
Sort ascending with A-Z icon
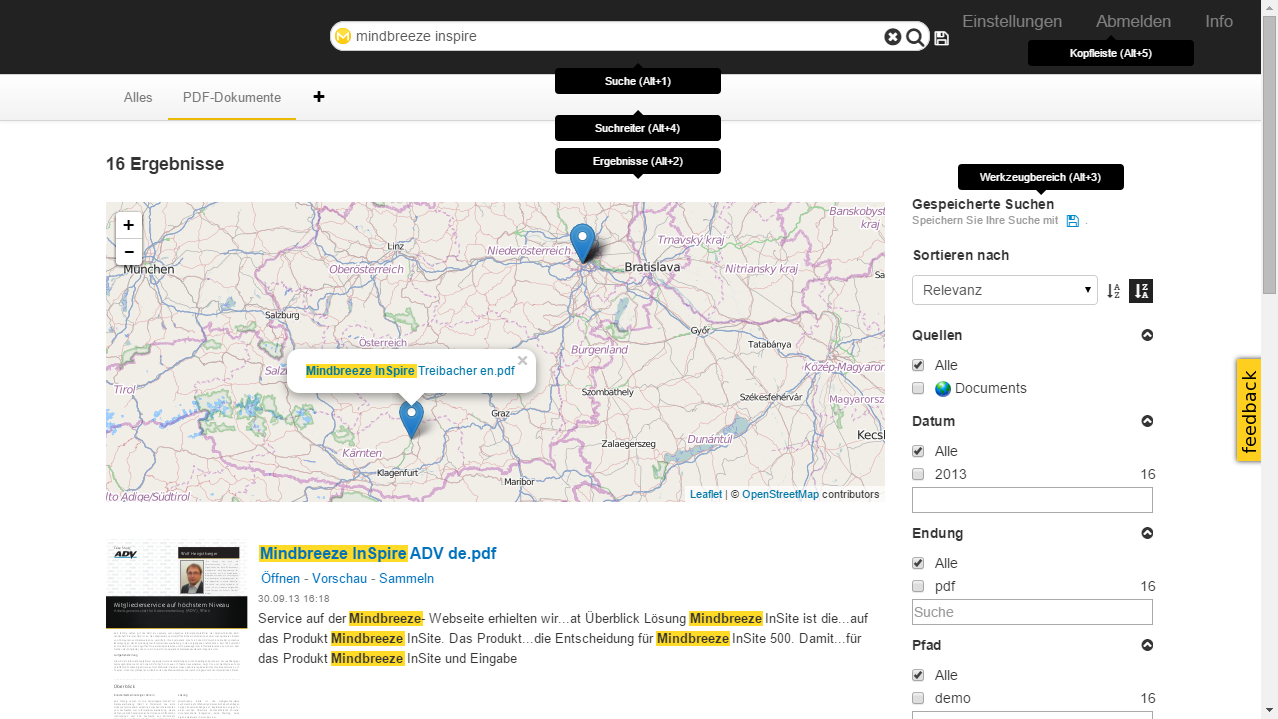1114,291
